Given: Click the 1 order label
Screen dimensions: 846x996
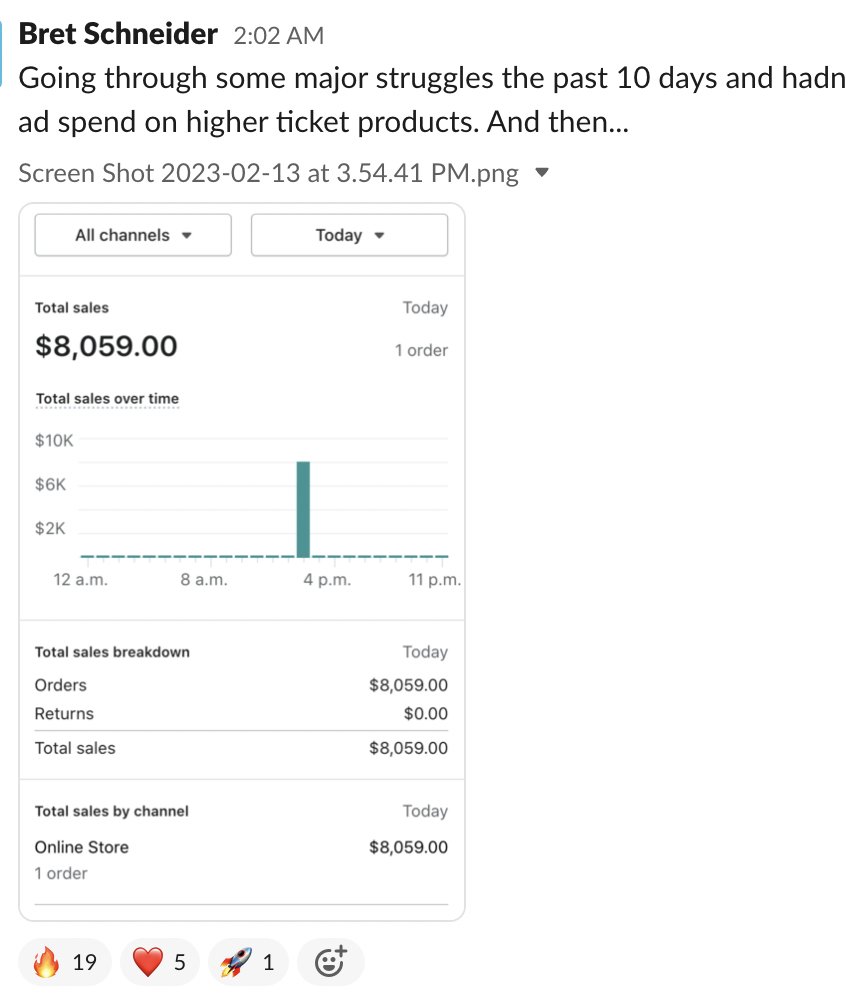Looking at the screenshot, I should coord(420,350).
